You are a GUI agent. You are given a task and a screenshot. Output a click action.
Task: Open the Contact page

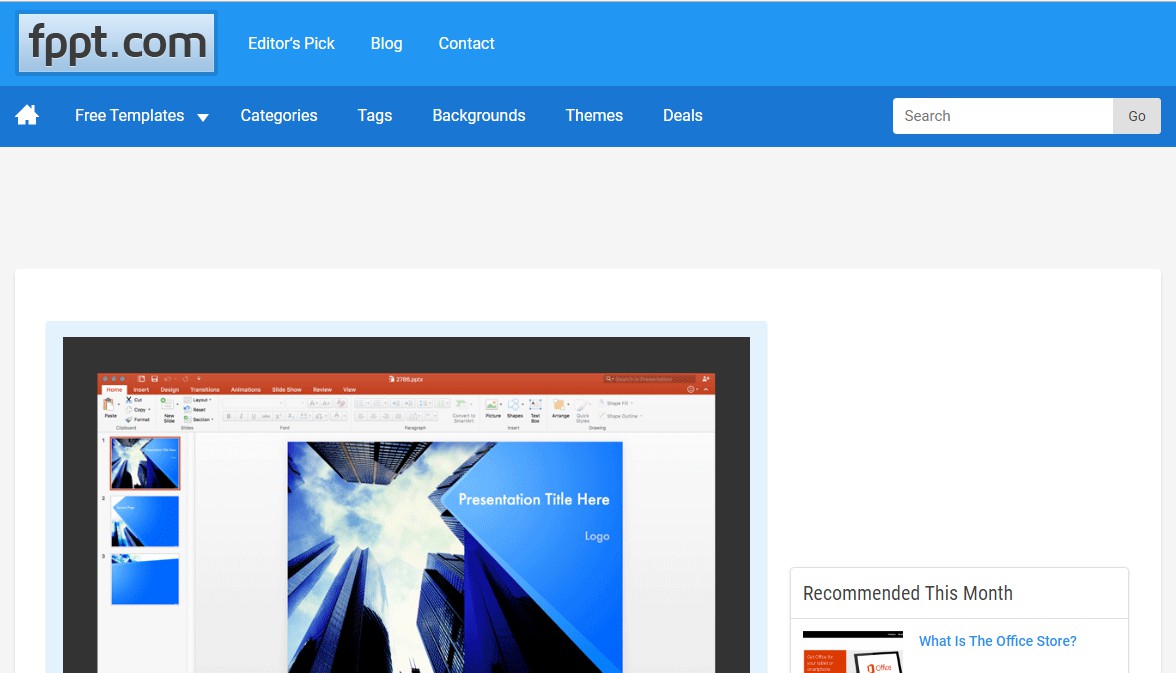tap(466, 44)
